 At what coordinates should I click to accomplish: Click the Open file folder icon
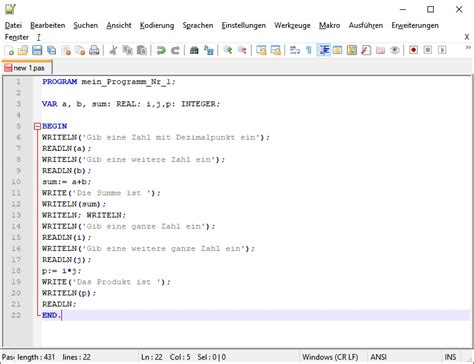pyautogui.click(x=23, y=50)
